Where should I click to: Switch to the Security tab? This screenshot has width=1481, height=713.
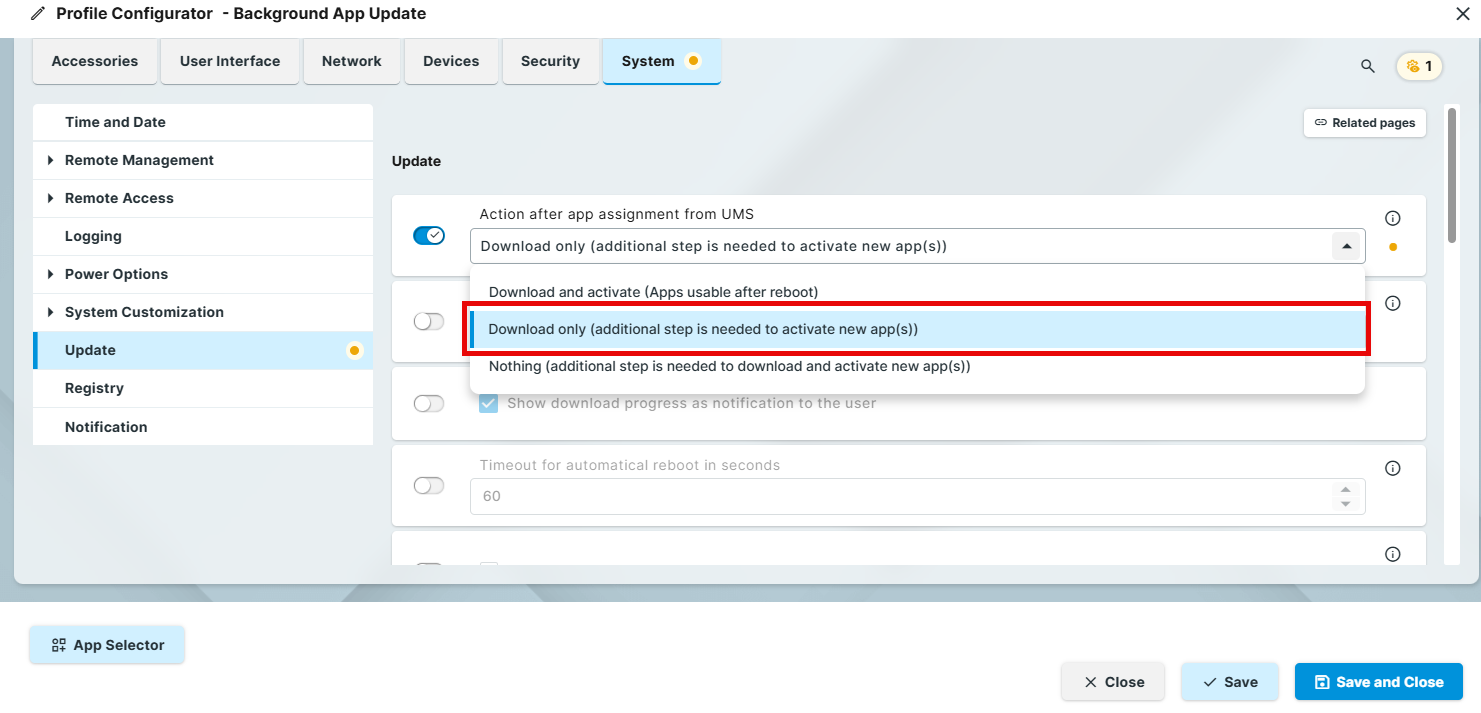tap(550, 61)
